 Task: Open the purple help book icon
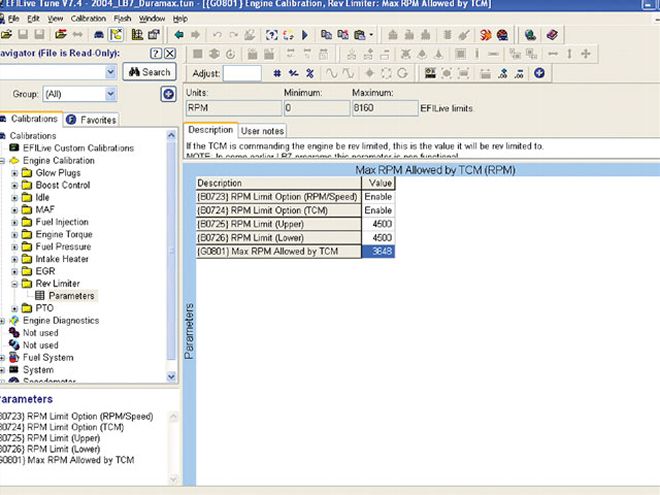click(x=552, y=35)
